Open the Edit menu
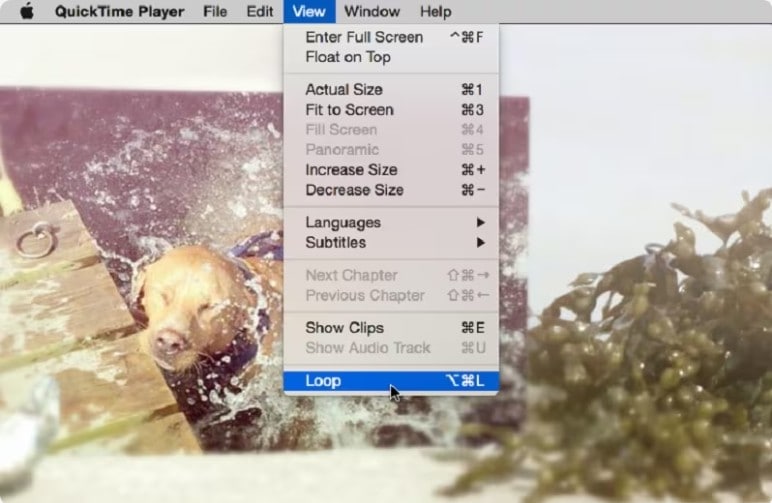Viewport: 772px width, 503px height. tap(259, 11)
